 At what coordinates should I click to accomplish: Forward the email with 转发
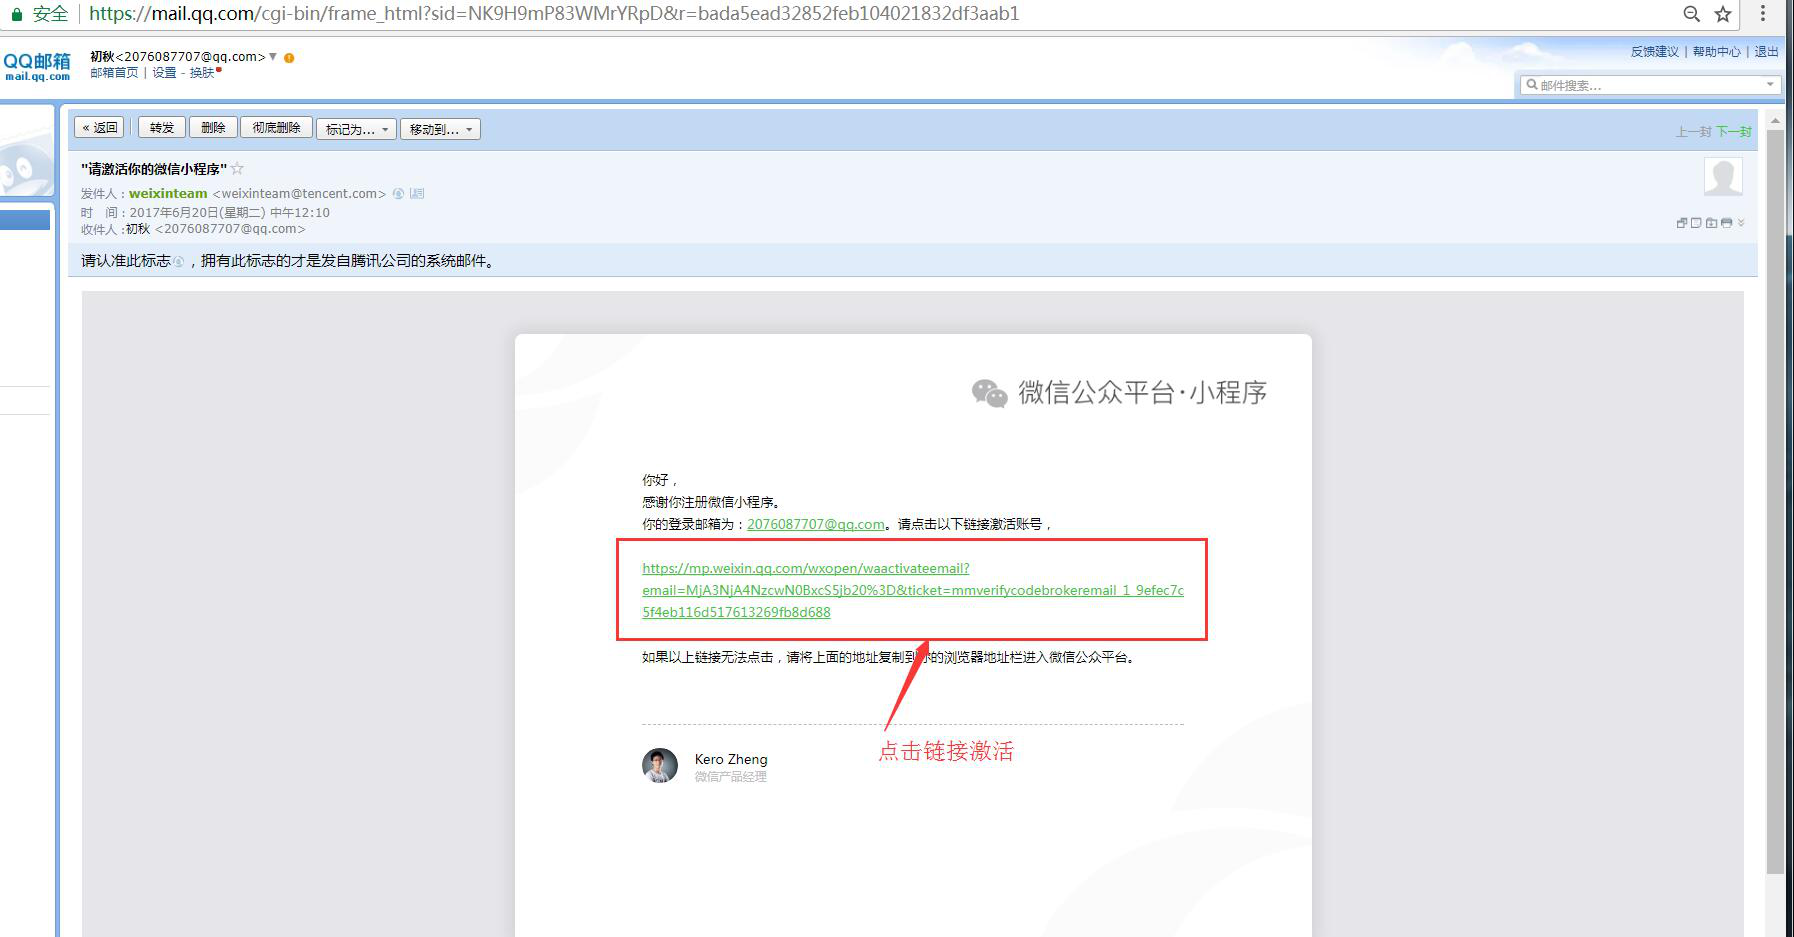point(162,128)
